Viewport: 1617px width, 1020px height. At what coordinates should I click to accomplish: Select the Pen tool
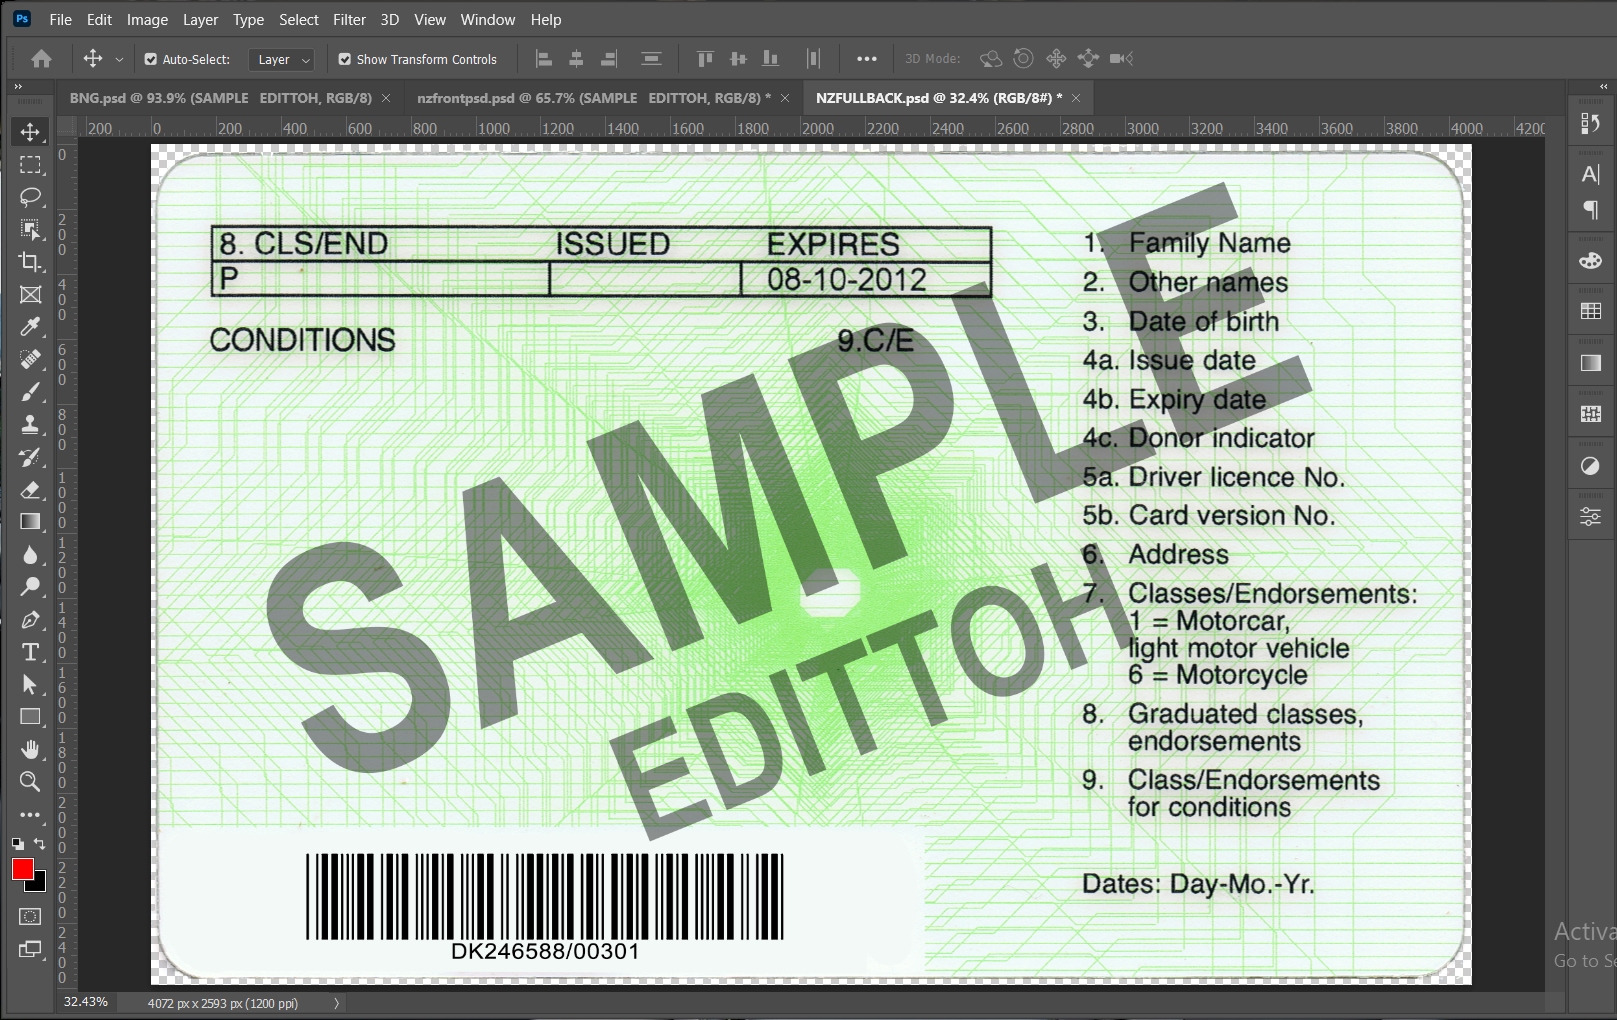[x=30, y=619]
